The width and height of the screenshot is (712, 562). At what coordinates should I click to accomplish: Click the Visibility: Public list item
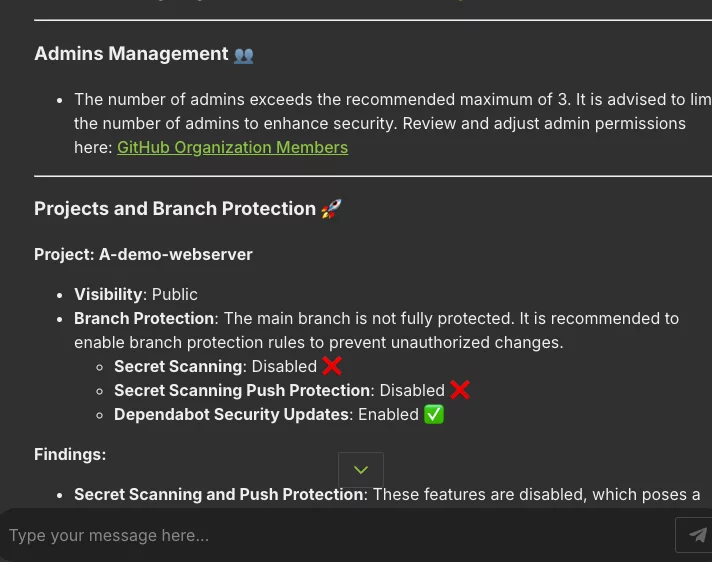[136, 294]
